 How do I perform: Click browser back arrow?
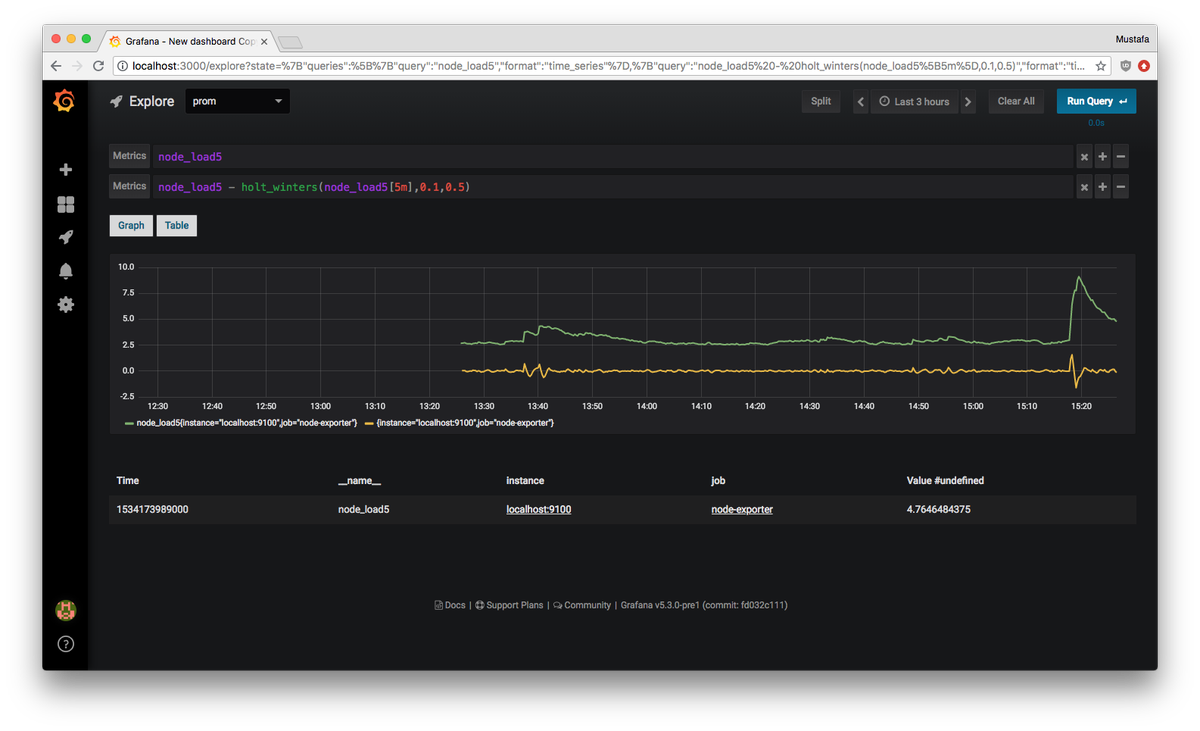56,66
